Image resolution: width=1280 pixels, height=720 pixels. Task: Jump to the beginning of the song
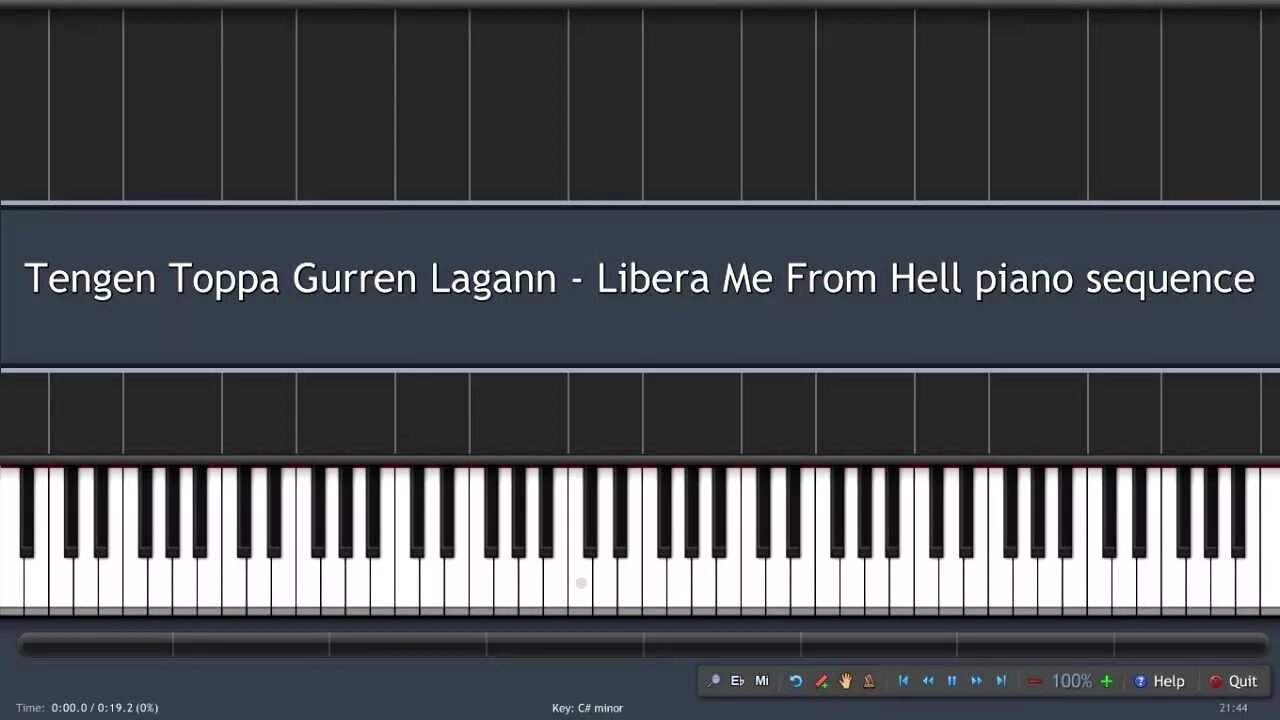click(x=904, y=681)
